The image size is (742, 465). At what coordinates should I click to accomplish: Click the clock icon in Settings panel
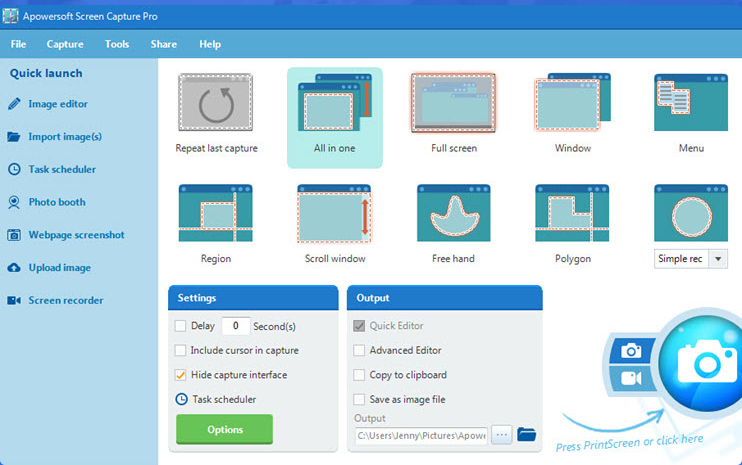coord(181,399)
